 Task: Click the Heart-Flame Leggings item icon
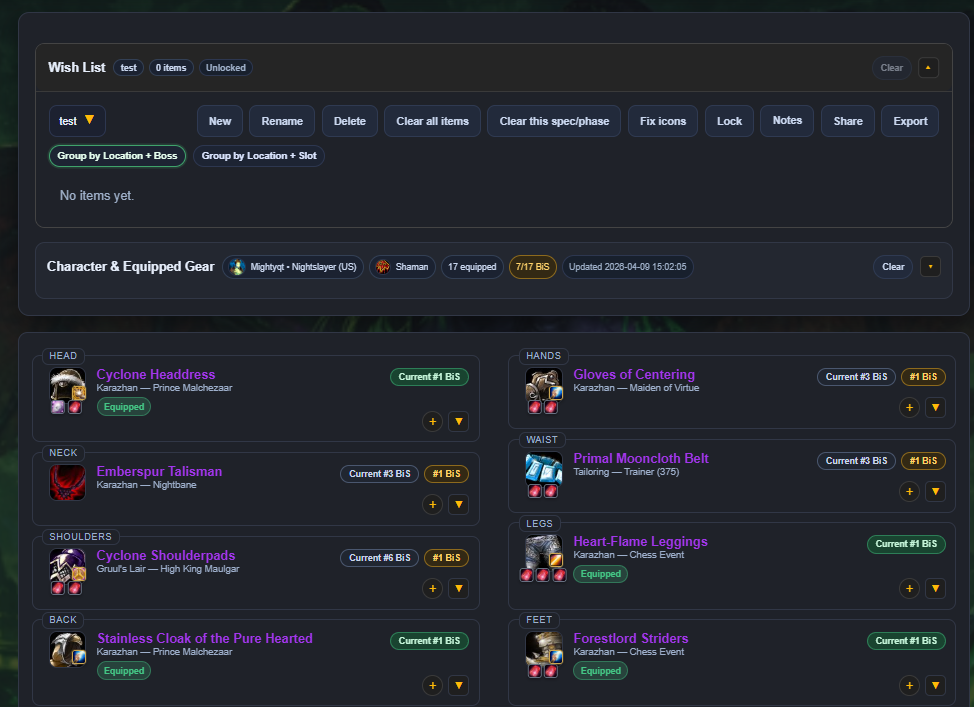point(543,551)
